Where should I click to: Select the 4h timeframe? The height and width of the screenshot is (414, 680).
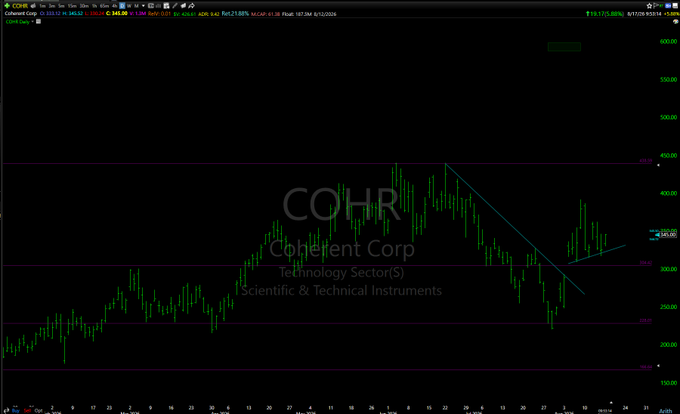coord(114,6)
